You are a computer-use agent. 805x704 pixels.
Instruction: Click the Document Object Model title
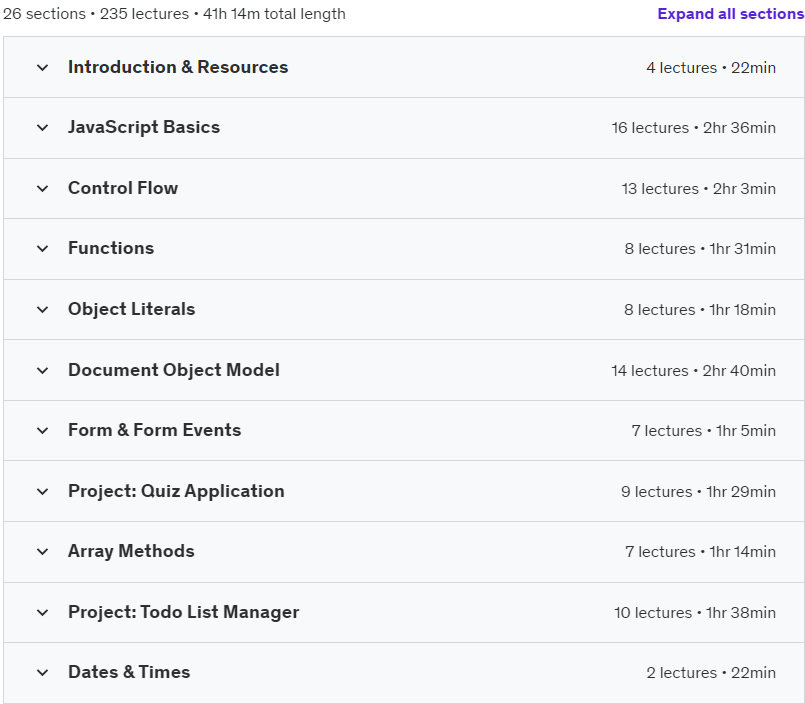[x=174, y=370]
